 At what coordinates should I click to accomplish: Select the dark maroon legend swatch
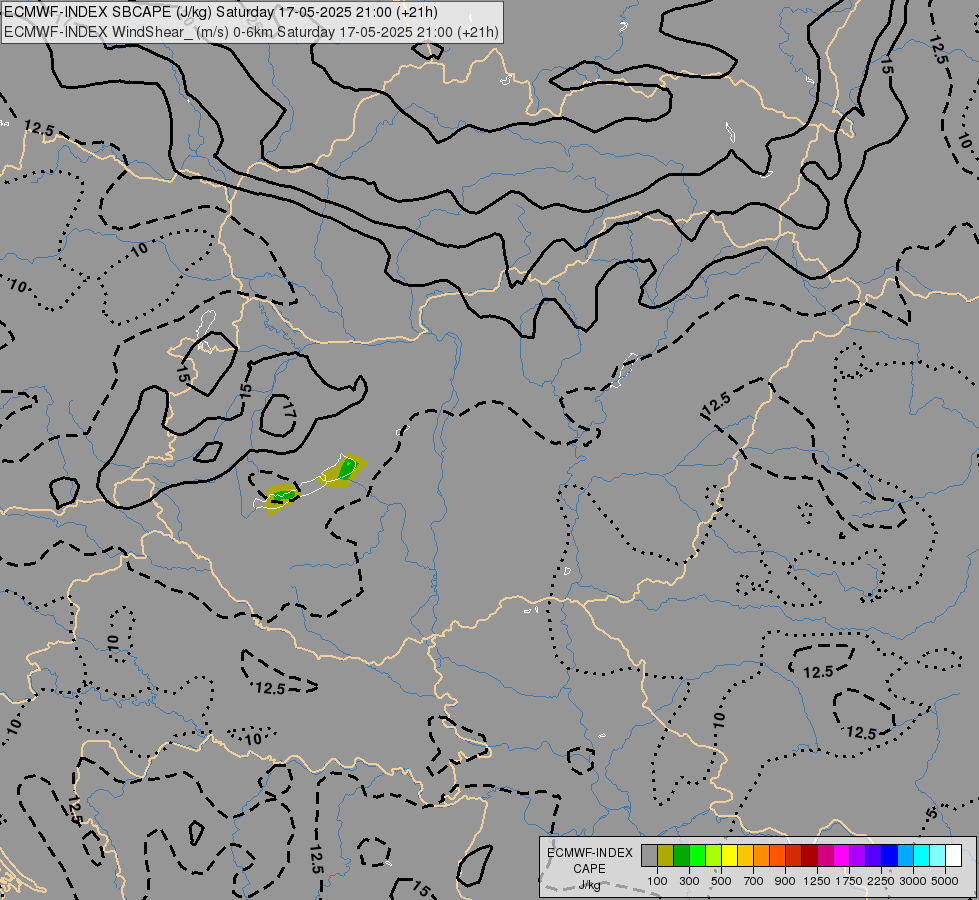coord(810,856)
